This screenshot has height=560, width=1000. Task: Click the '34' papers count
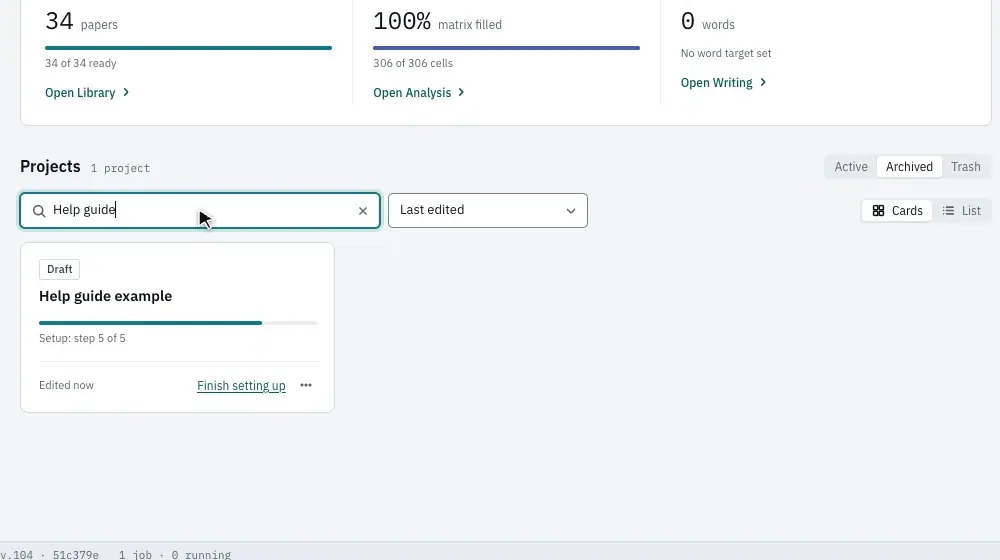59,21
